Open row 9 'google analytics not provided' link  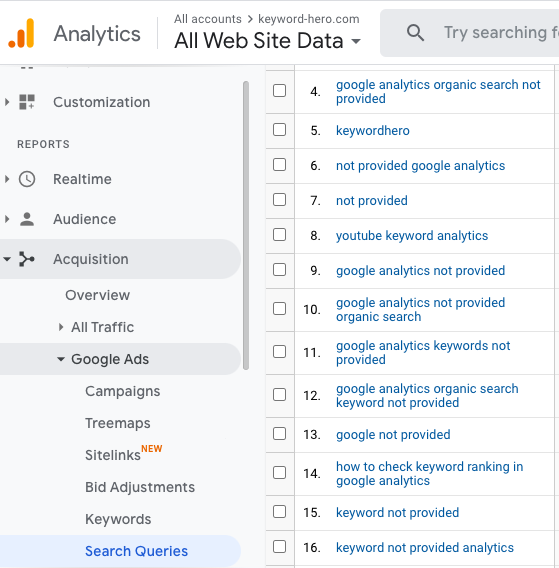(420, 271)
